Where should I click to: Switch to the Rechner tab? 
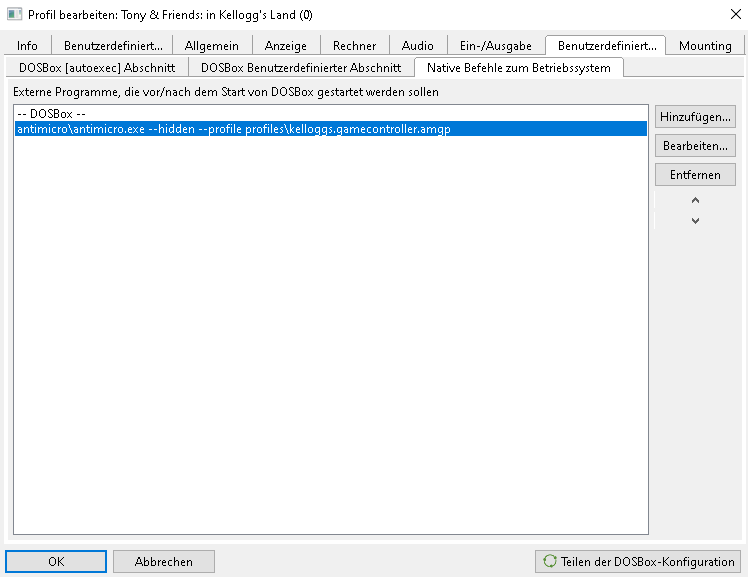click(355, 46)
